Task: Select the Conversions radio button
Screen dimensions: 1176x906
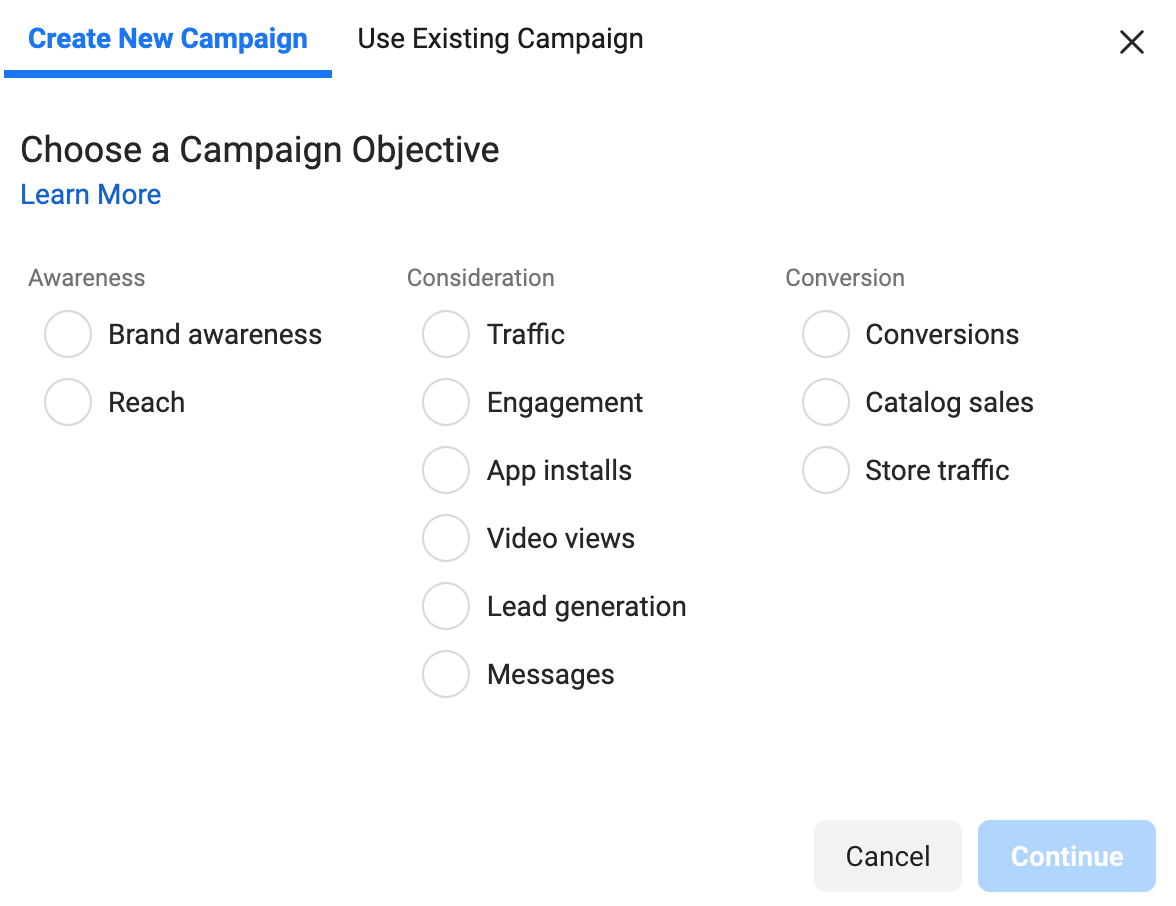Action: 826,334
